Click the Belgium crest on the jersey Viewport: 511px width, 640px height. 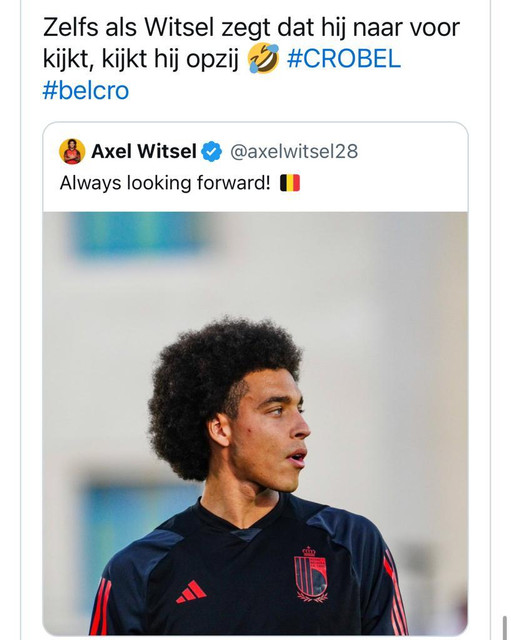[311, 574]
